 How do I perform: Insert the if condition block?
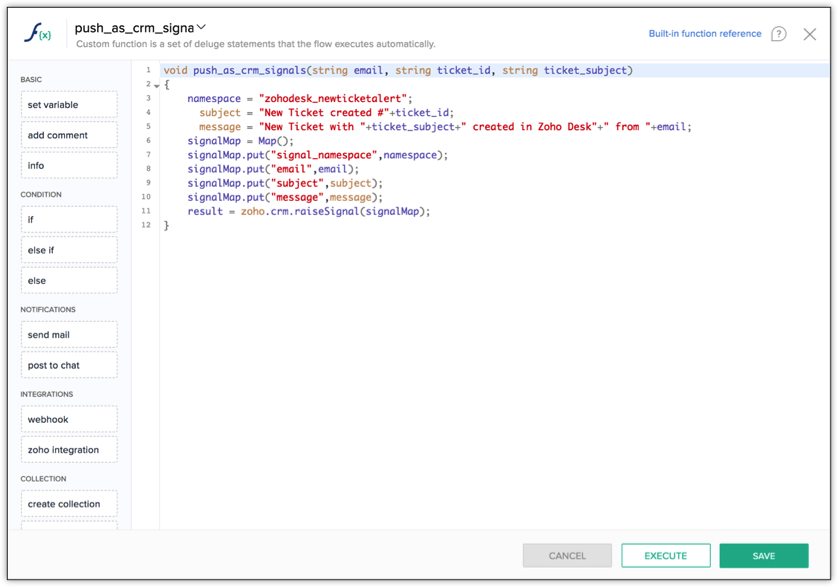[69, 220]
